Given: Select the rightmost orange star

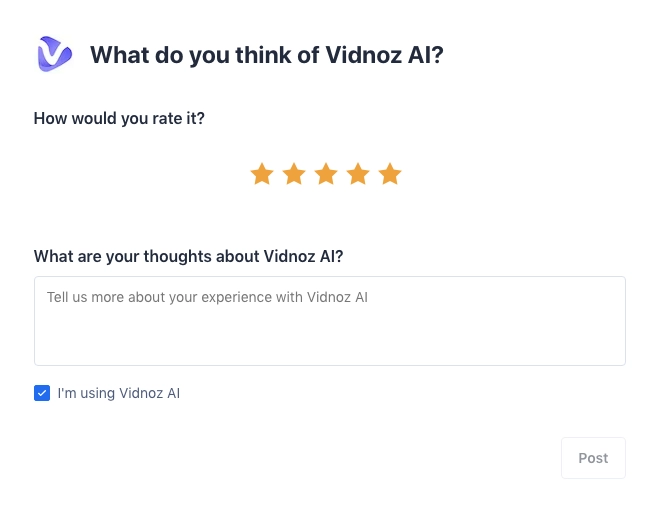Looking at the screenshot, I should coord(390,175).
